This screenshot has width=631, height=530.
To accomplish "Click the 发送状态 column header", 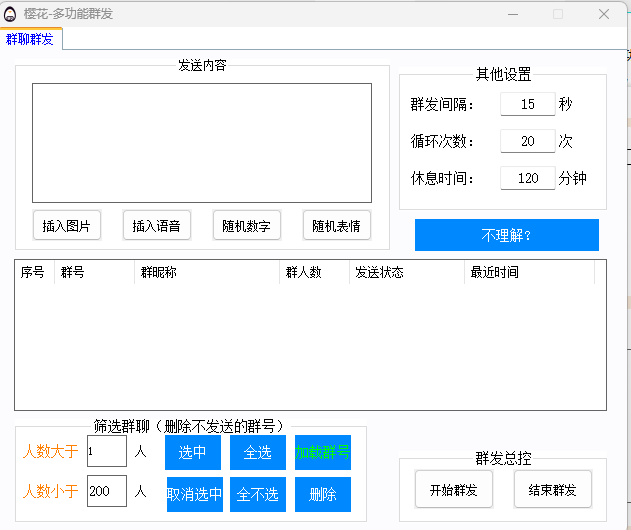I will point(407,272).
